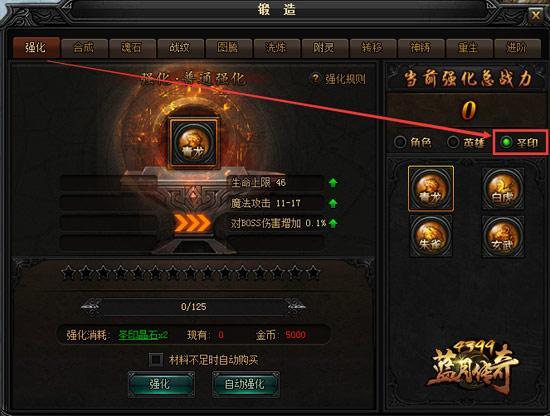Select the 白虎 seal icon
This screenshot has height=416, width=550.
coord(503,189)
